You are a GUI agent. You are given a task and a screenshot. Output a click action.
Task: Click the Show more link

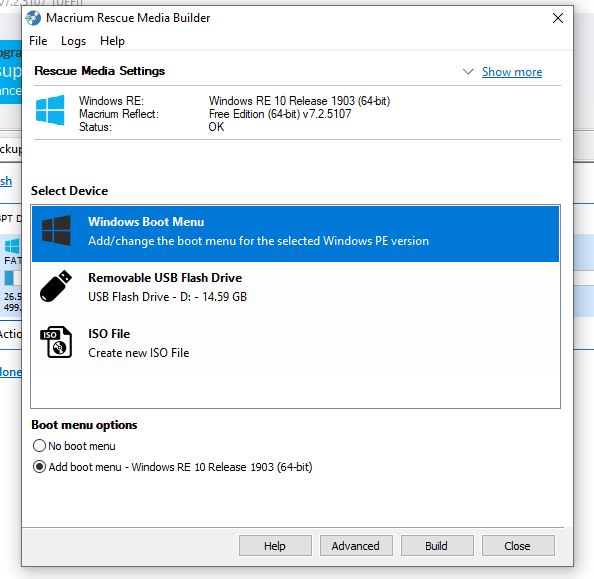click(512, 72)
